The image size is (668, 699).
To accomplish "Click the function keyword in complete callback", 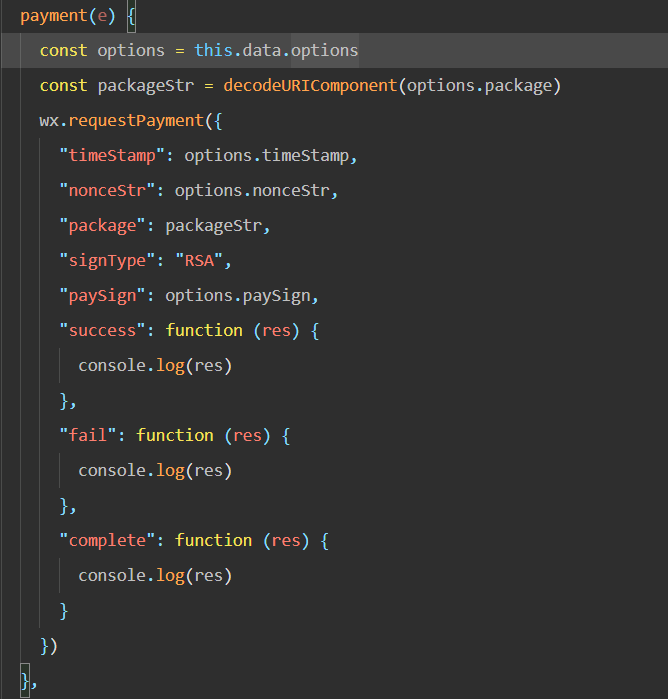I will click(x=213, y=541).
